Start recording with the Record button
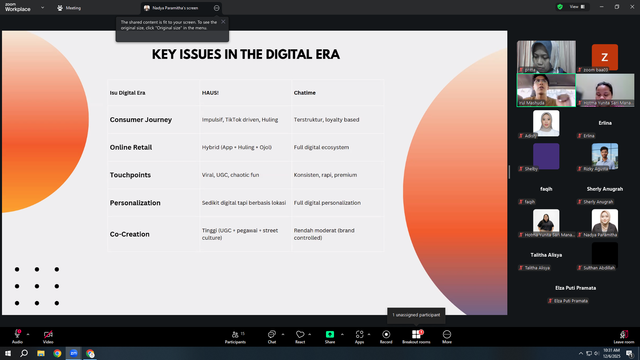The width and height of the screenshot is (640, 360). tap(386, 337)
